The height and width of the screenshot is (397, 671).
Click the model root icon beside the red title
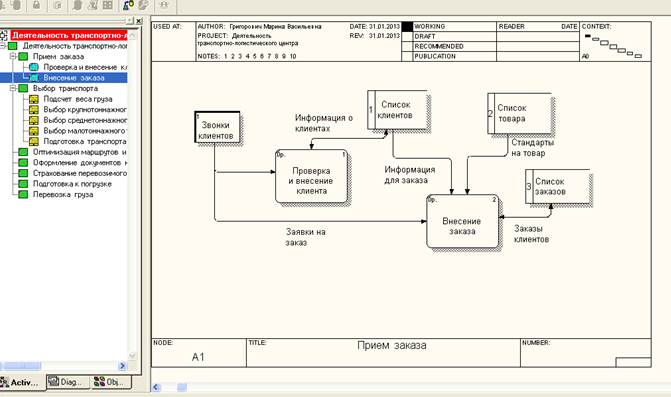pos(3,36)
